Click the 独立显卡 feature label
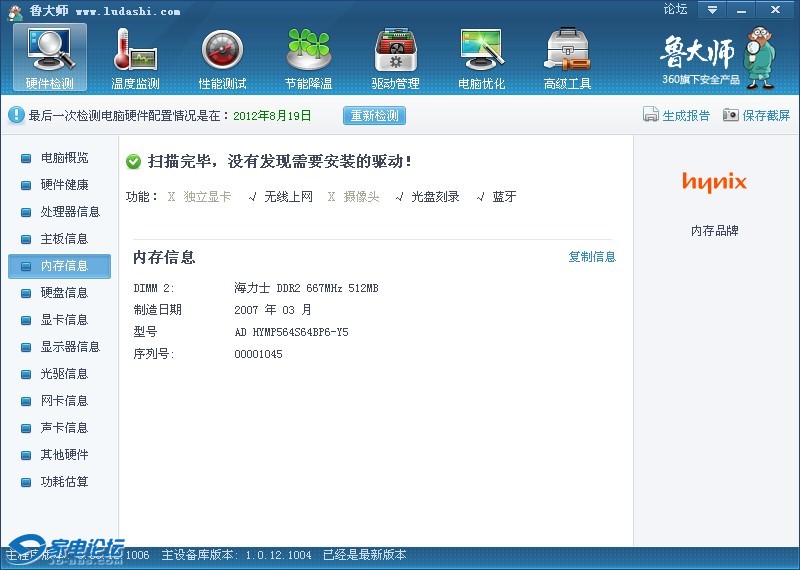Viewport: 800px width, 570px height. [x=207, y=196]
